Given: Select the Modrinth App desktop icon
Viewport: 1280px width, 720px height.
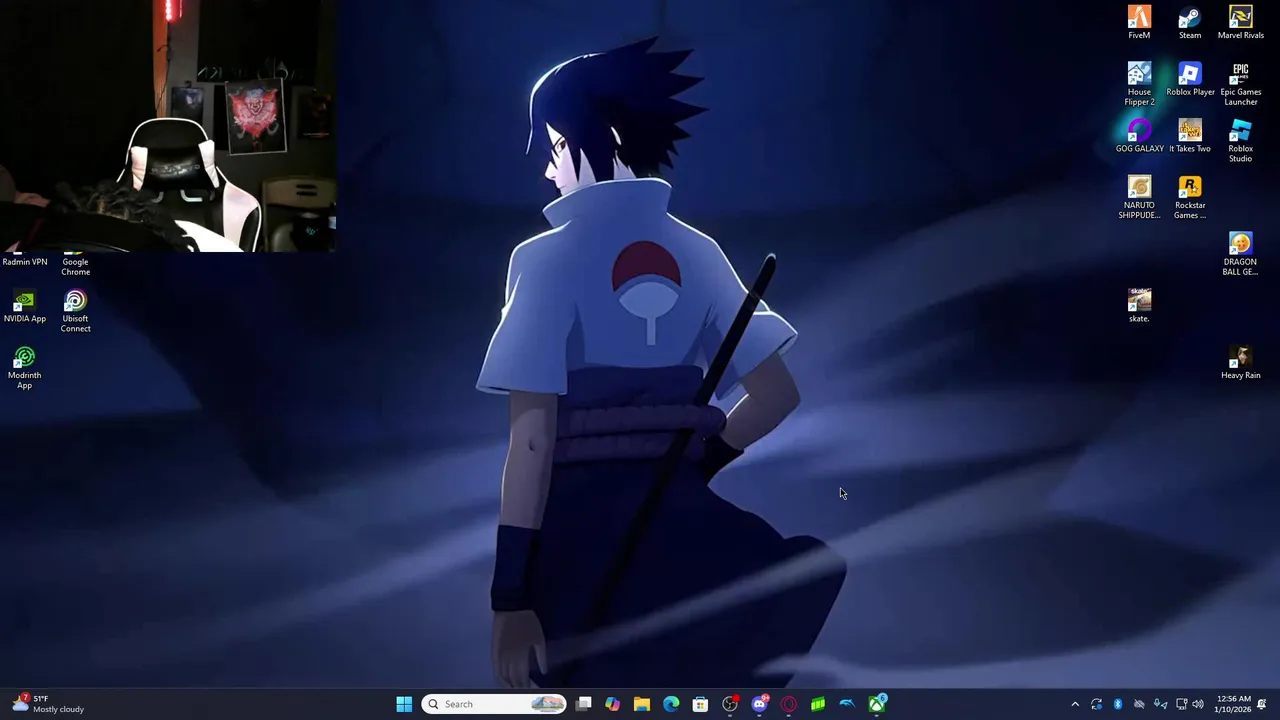Looking at the screenshot, I should click(x=25, y=368).
